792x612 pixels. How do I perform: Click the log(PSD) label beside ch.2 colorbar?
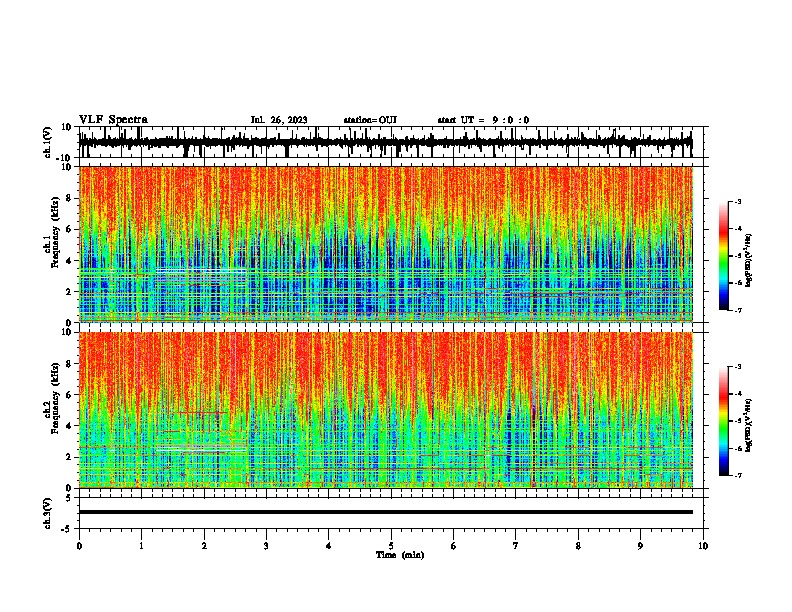coord(748,425)
